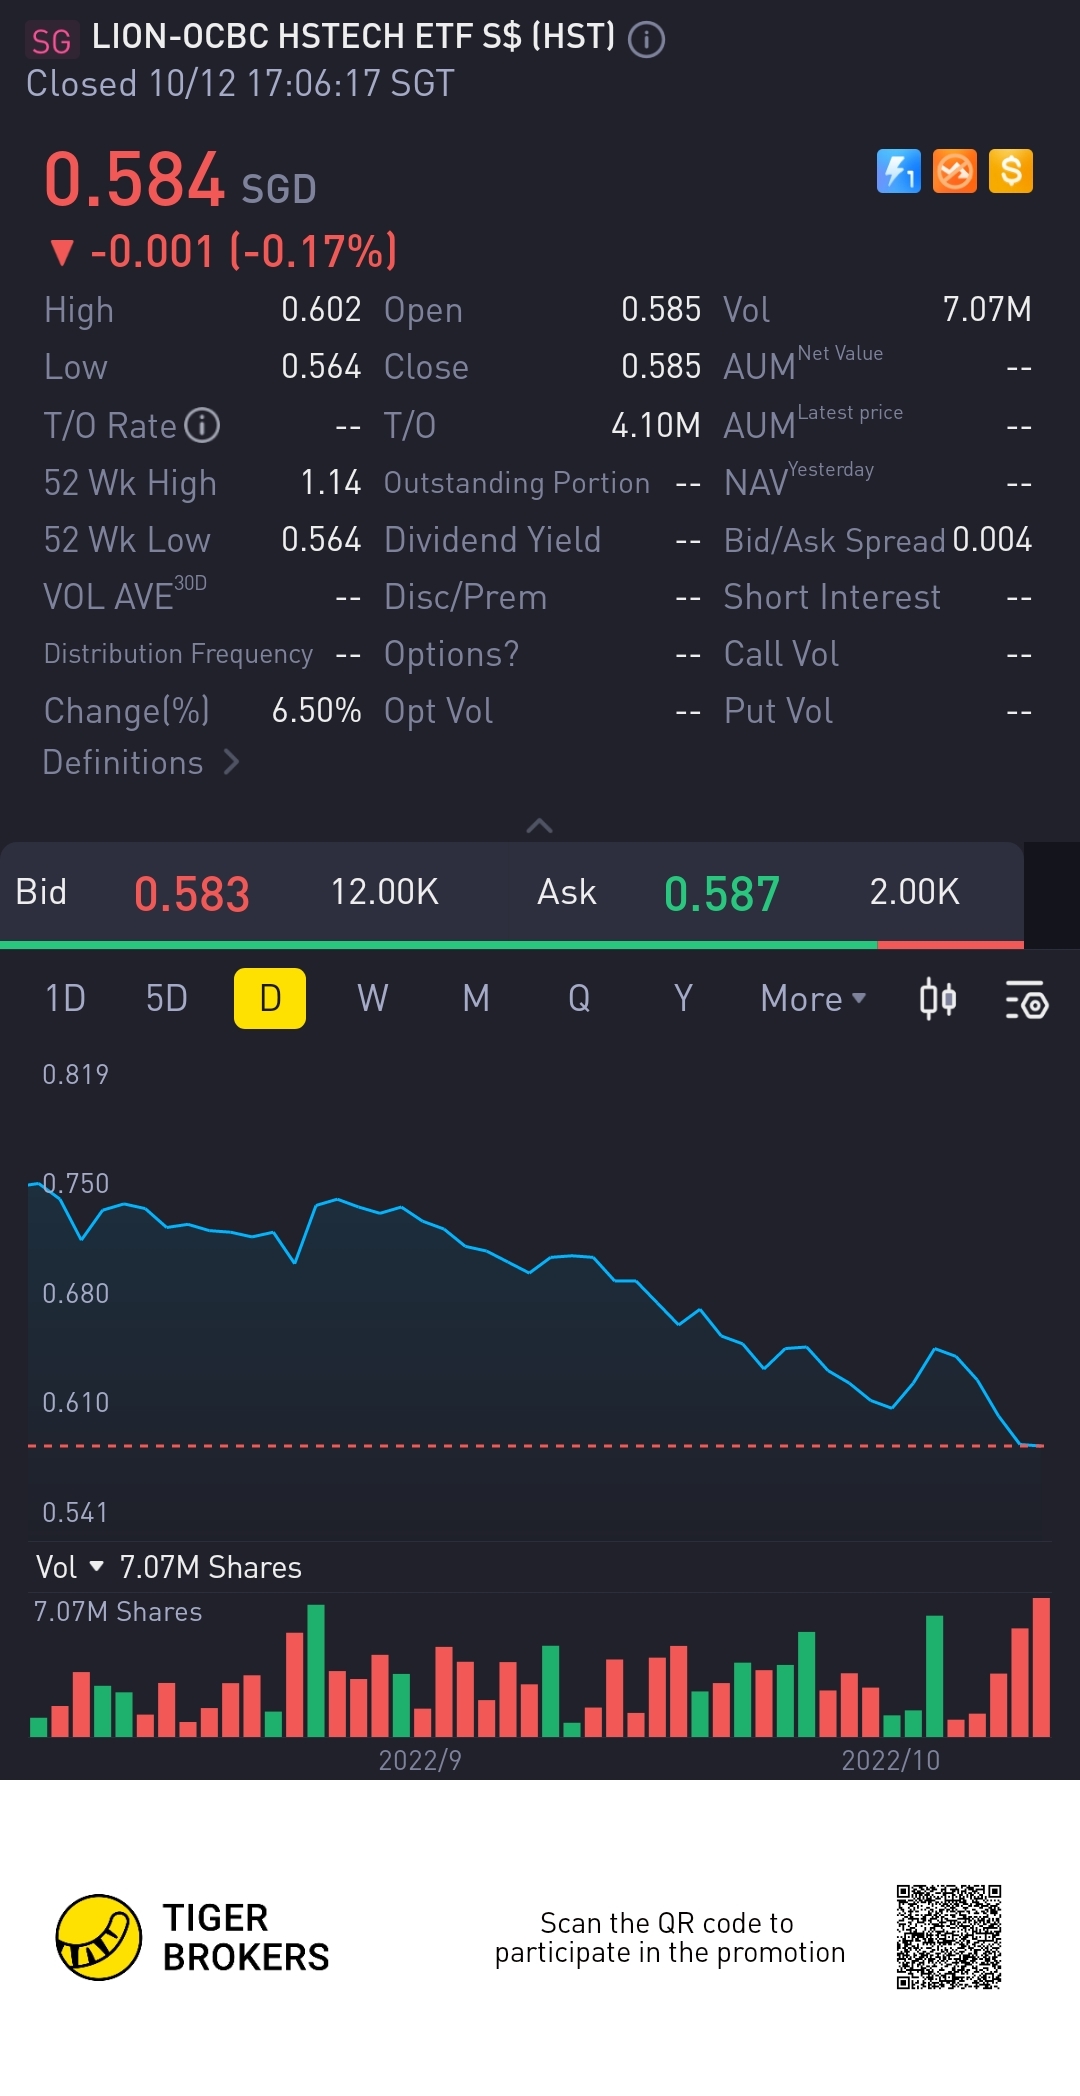This screenshot has width=1080, height=2096.
Task: Tap the info icon beside the ETF name
Action: [x=646, y=40]
